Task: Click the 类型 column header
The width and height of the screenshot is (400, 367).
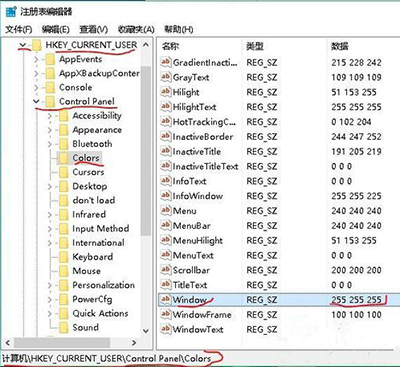Action: click(255, 46)
